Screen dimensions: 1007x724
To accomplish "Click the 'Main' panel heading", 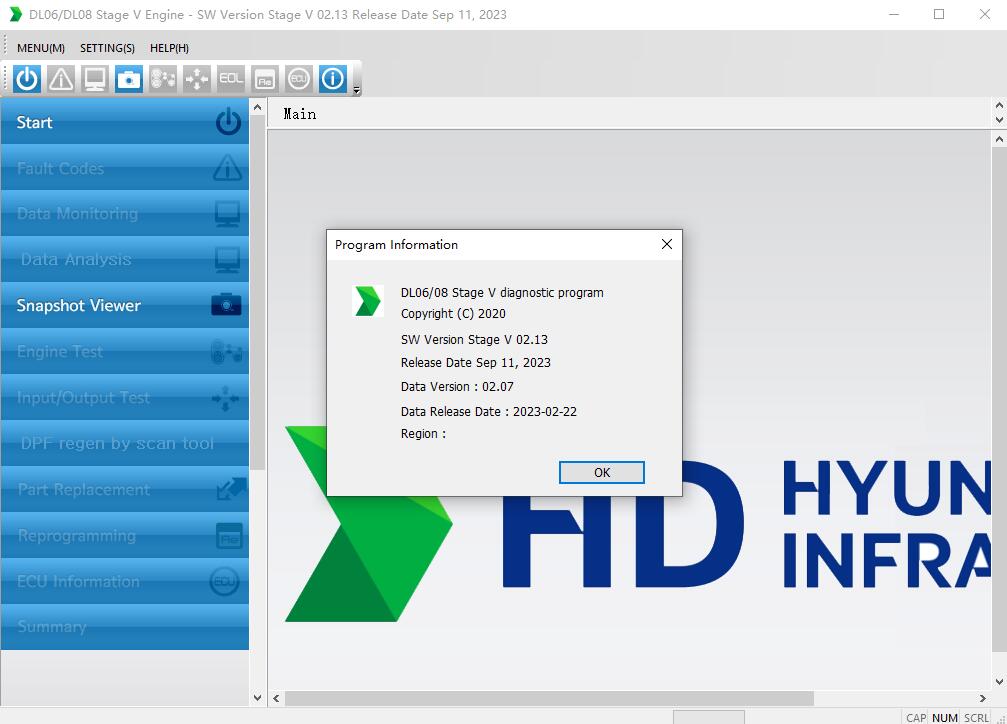I will click(x=300, y=114).
